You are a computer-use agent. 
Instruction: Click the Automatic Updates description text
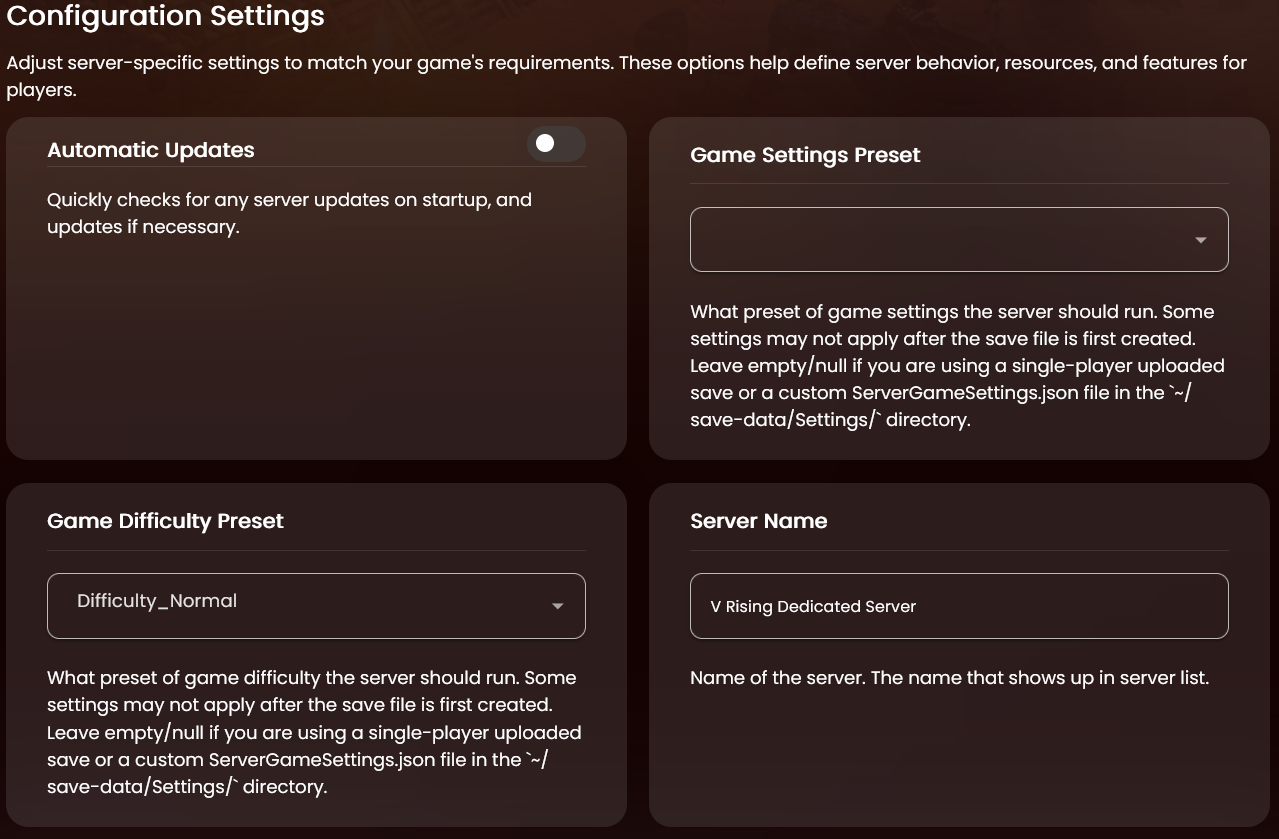[x=289, y=213]
